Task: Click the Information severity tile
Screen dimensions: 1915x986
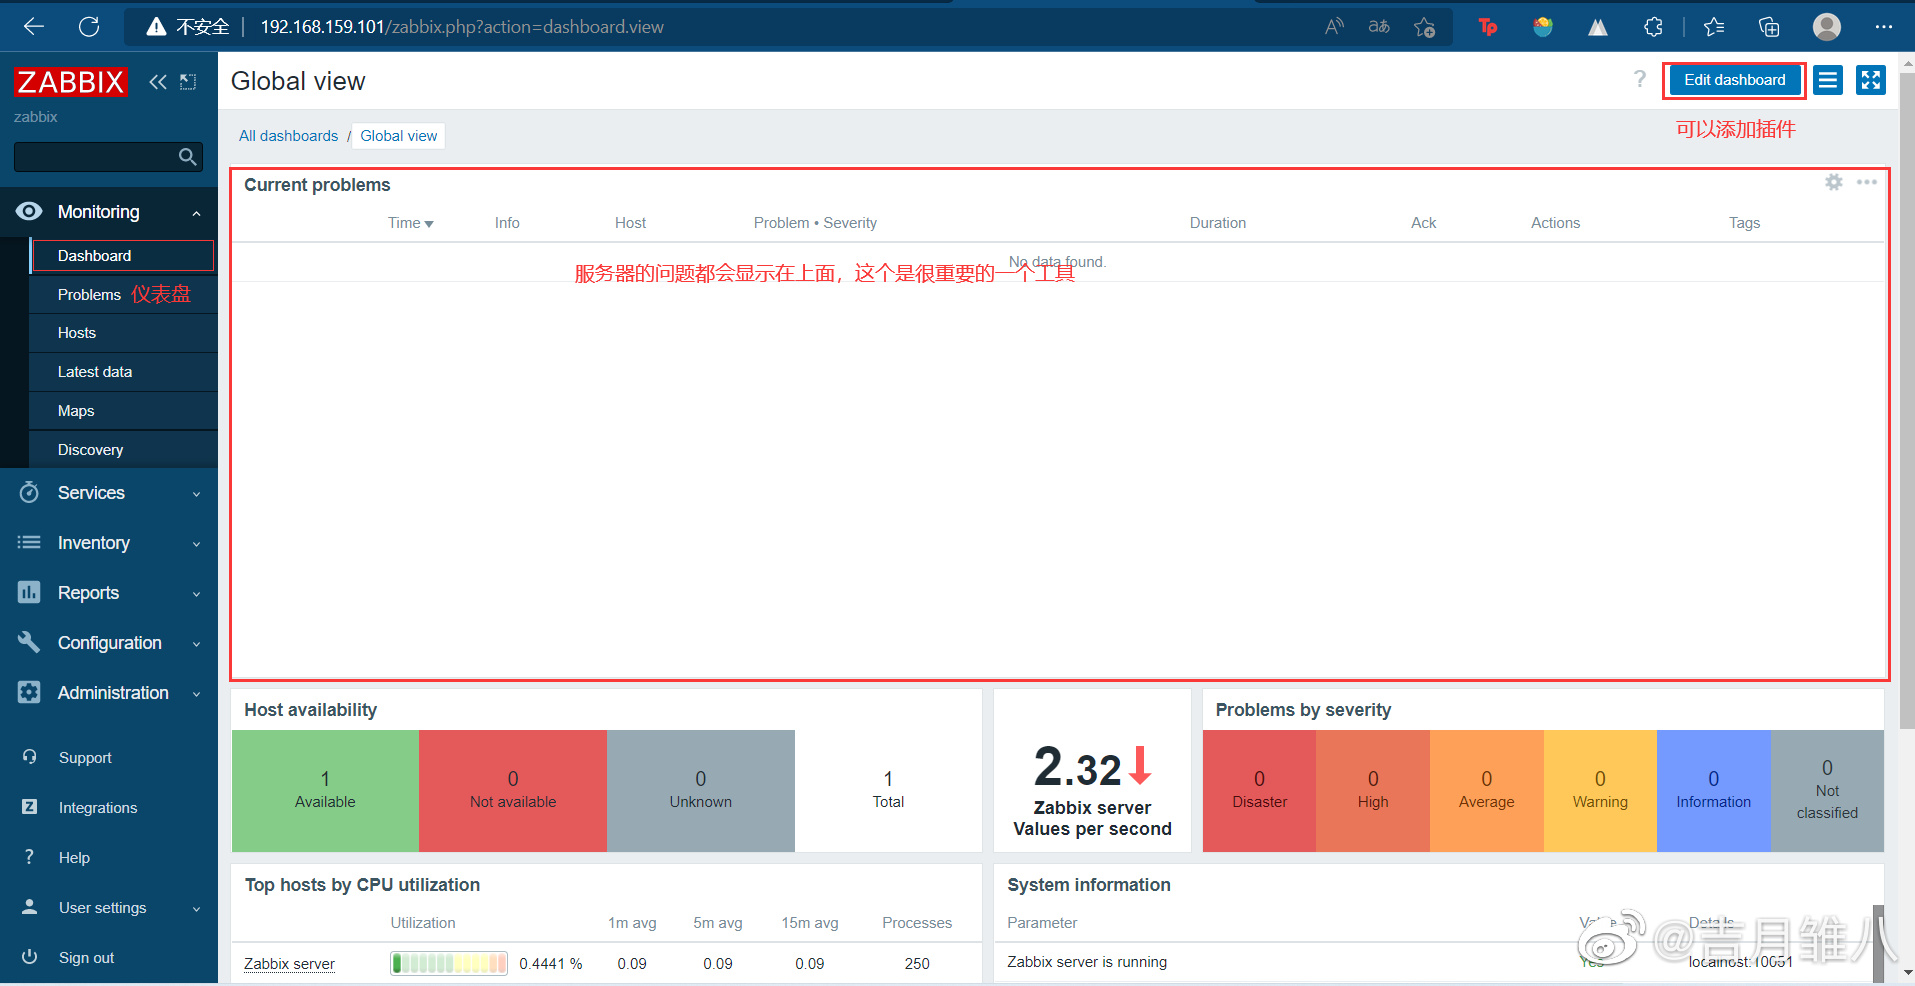Action: (x=1714, y=791)
